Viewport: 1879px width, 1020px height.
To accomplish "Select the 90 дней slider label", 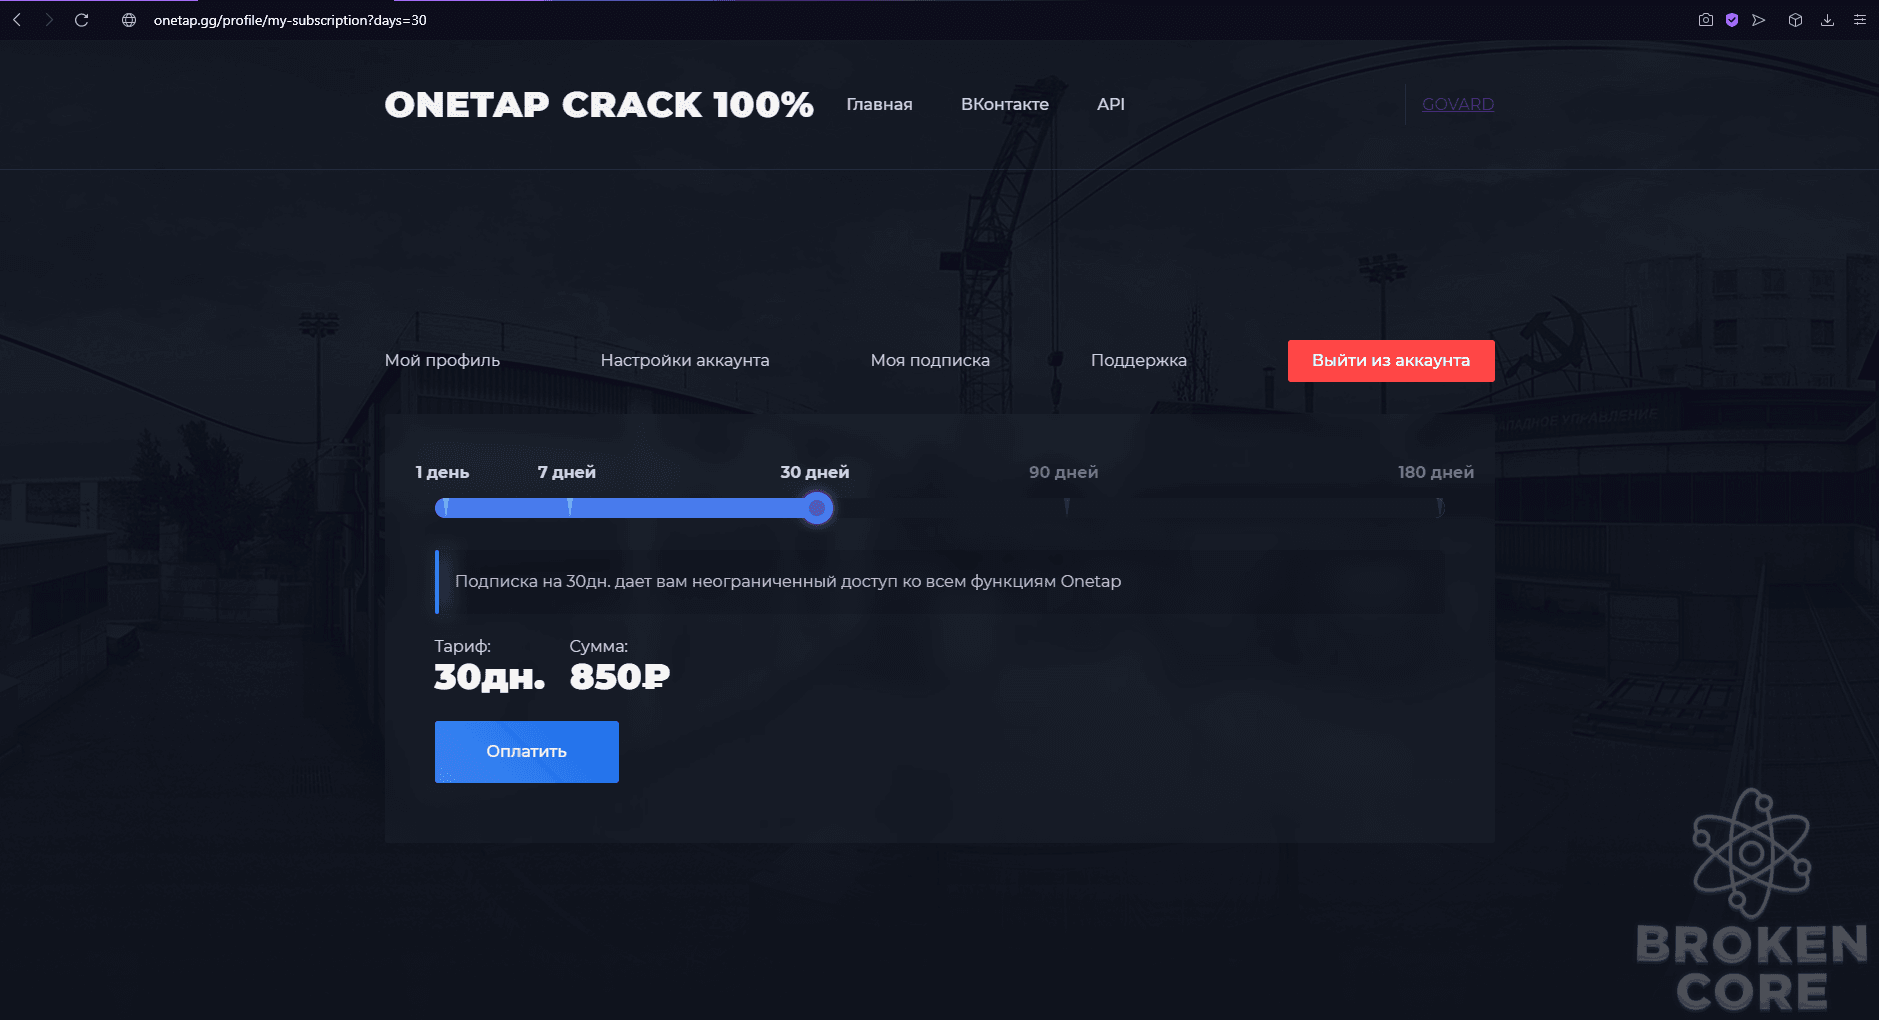I will point(1063,472).
